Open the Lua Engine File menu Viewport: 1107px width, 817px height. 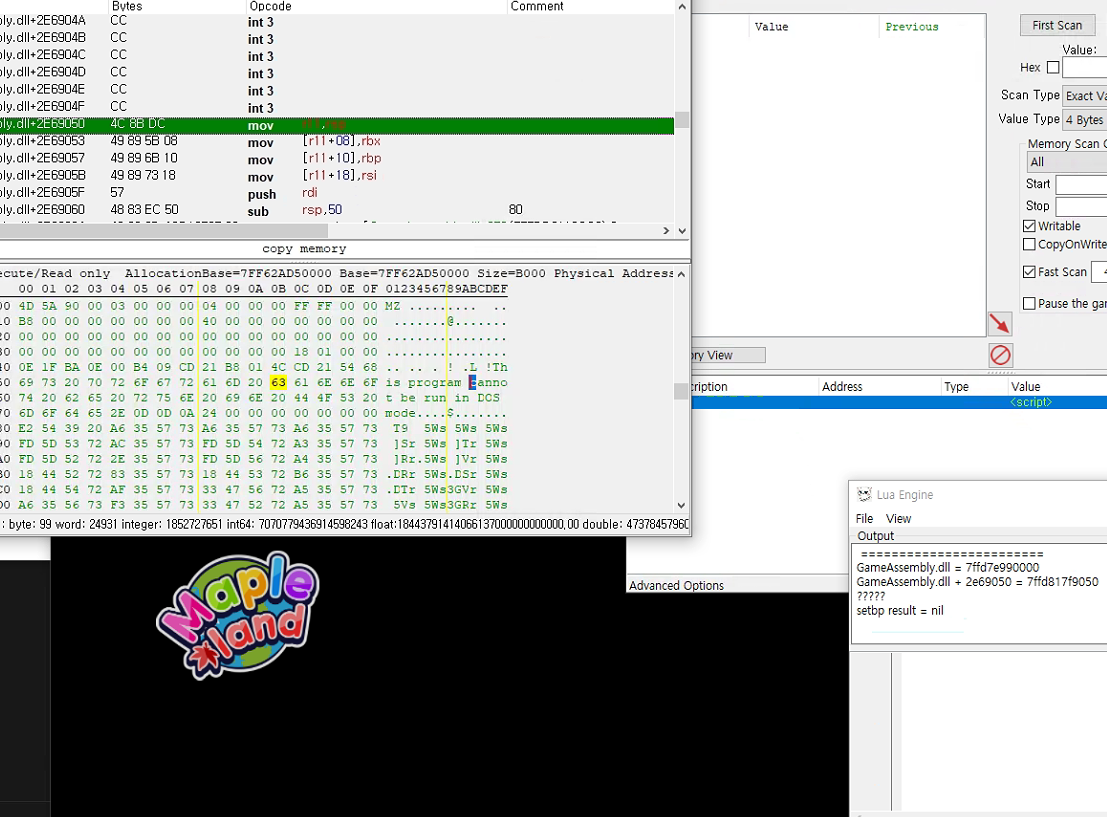pos(864,518)
